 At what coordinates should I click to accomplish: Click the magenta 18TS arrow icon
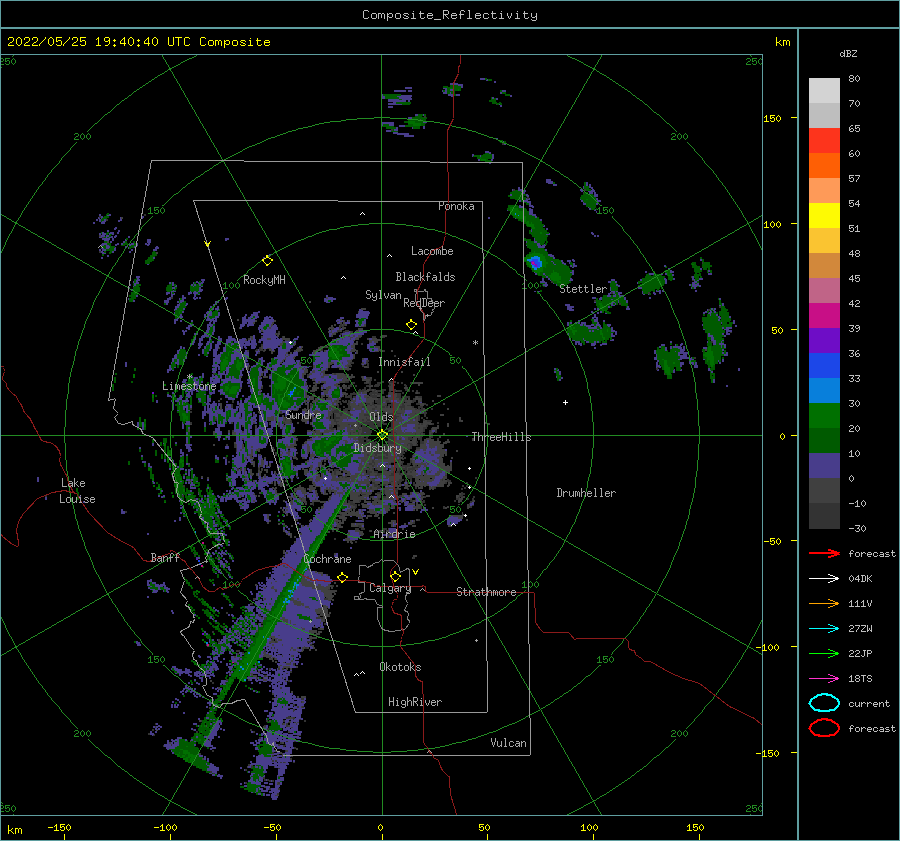824,679
